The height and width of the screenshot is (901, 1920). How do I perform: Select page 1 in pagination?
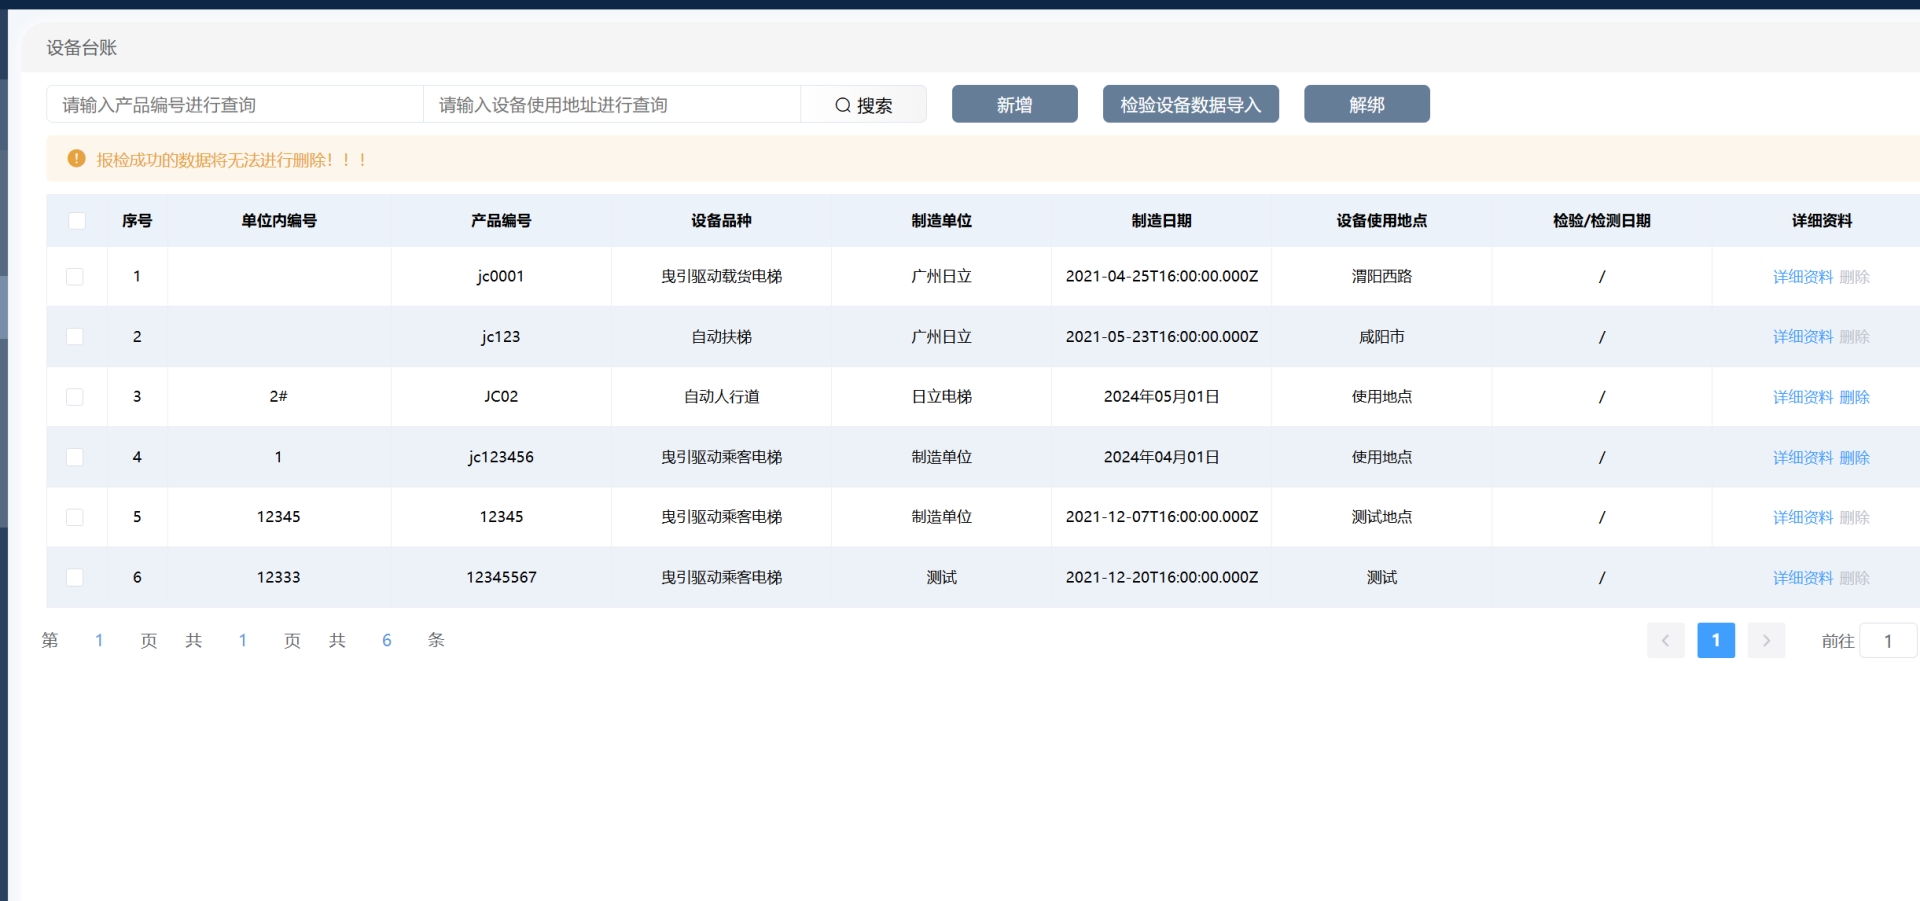tap(1715, 641)
